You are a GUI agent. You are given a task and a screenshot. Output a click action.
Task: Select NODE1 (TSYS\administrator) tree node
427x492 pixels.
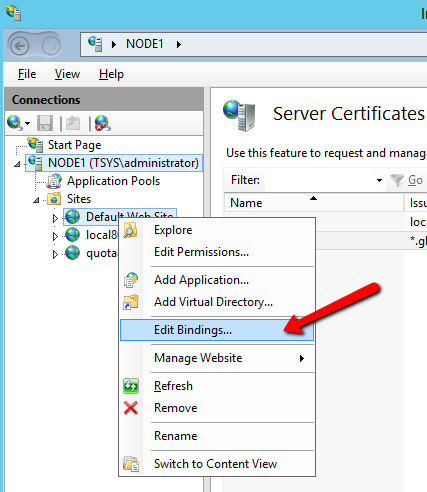123,163
